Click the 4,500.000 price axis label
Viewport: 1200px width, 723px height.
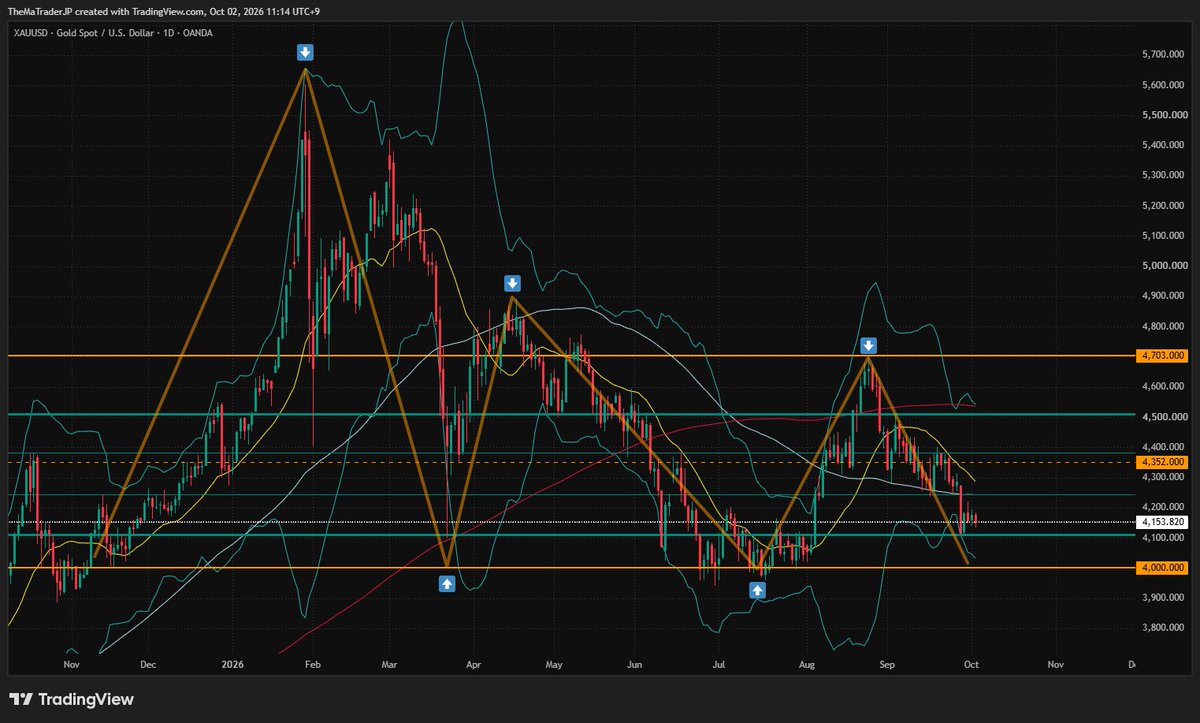1163,417
